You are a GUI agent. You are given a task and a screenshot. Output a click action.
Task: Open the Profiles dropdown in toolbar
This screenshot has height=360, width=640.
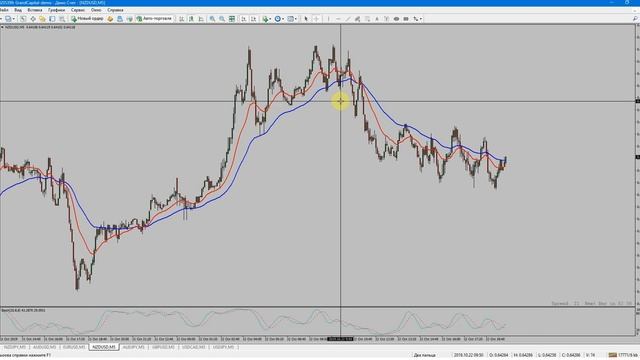pyautogui.click(x=9, y=19)
